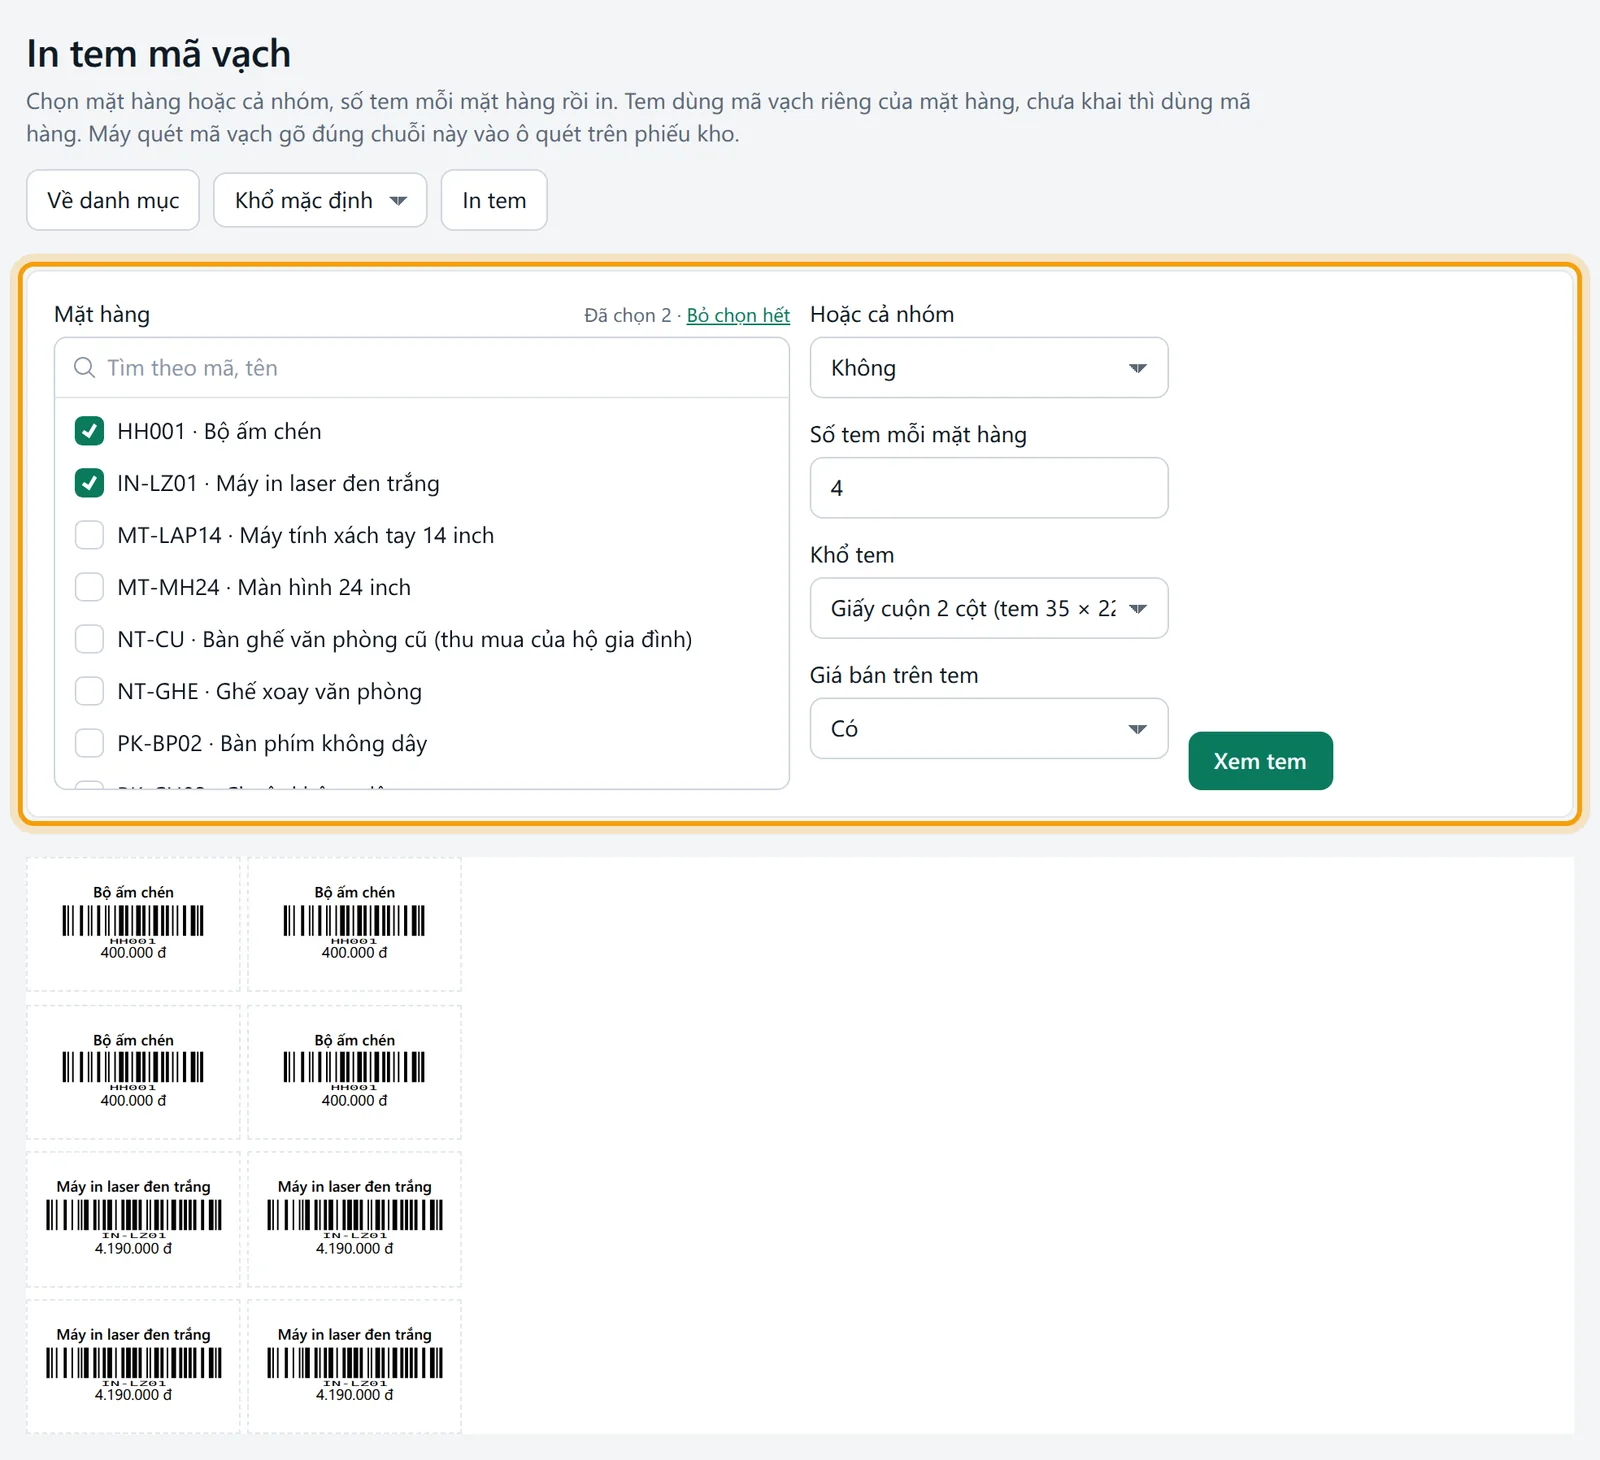Click the IN-LZ01 · Máy in laser đen trắng text
The width and height of the screenshot is (1600, 1460).
click(x=278, y=483)
